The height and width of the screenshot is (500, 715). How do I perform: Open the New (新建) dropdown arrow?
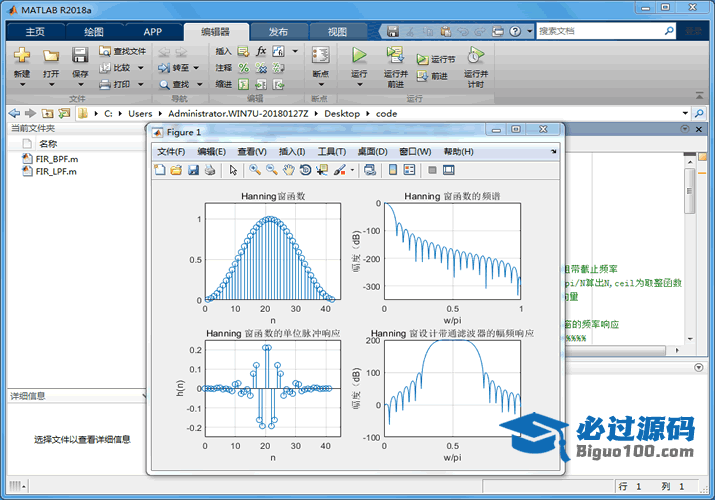tap(22, 84)
